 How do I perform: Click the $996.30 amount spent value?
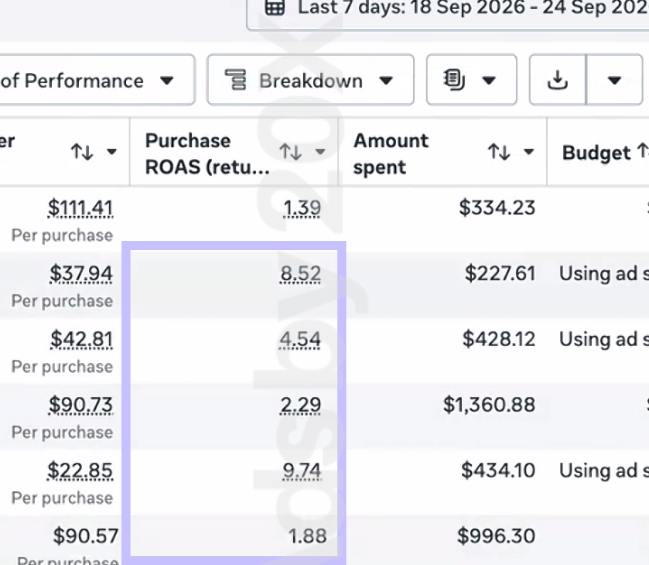496,536
